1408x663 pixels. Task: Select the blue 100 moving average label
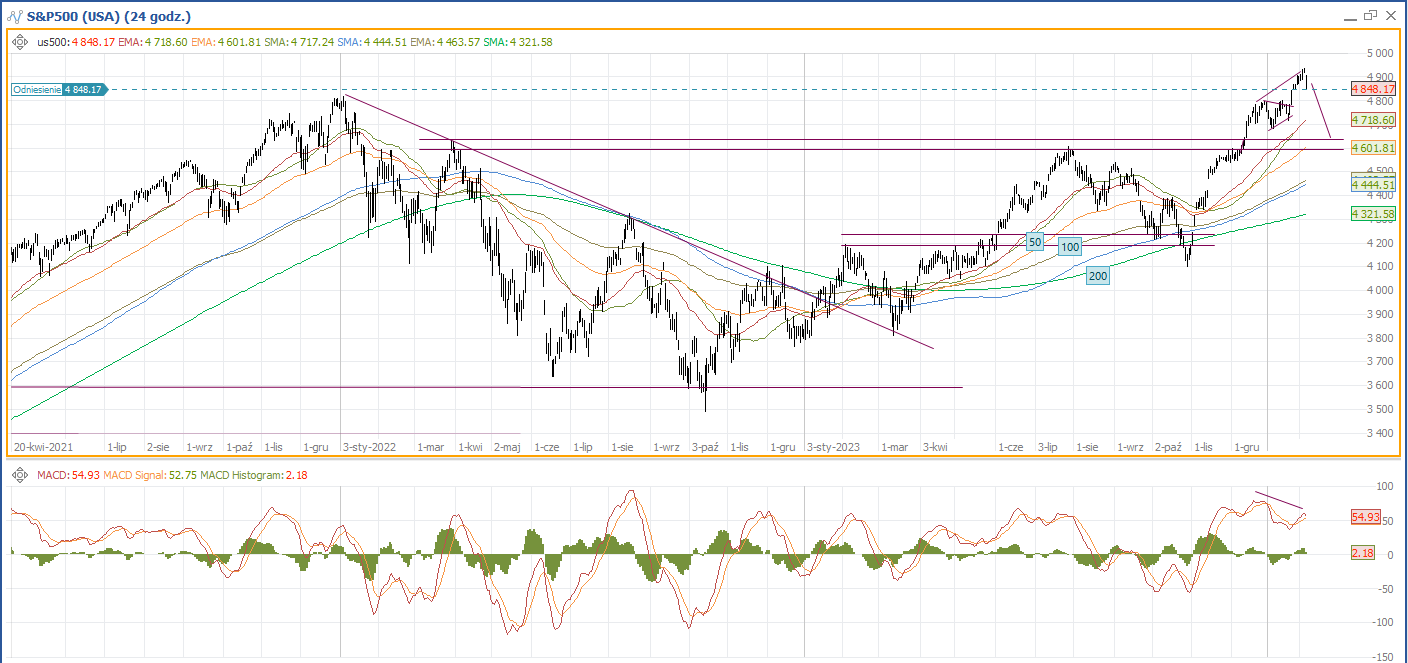[1070, 246]
